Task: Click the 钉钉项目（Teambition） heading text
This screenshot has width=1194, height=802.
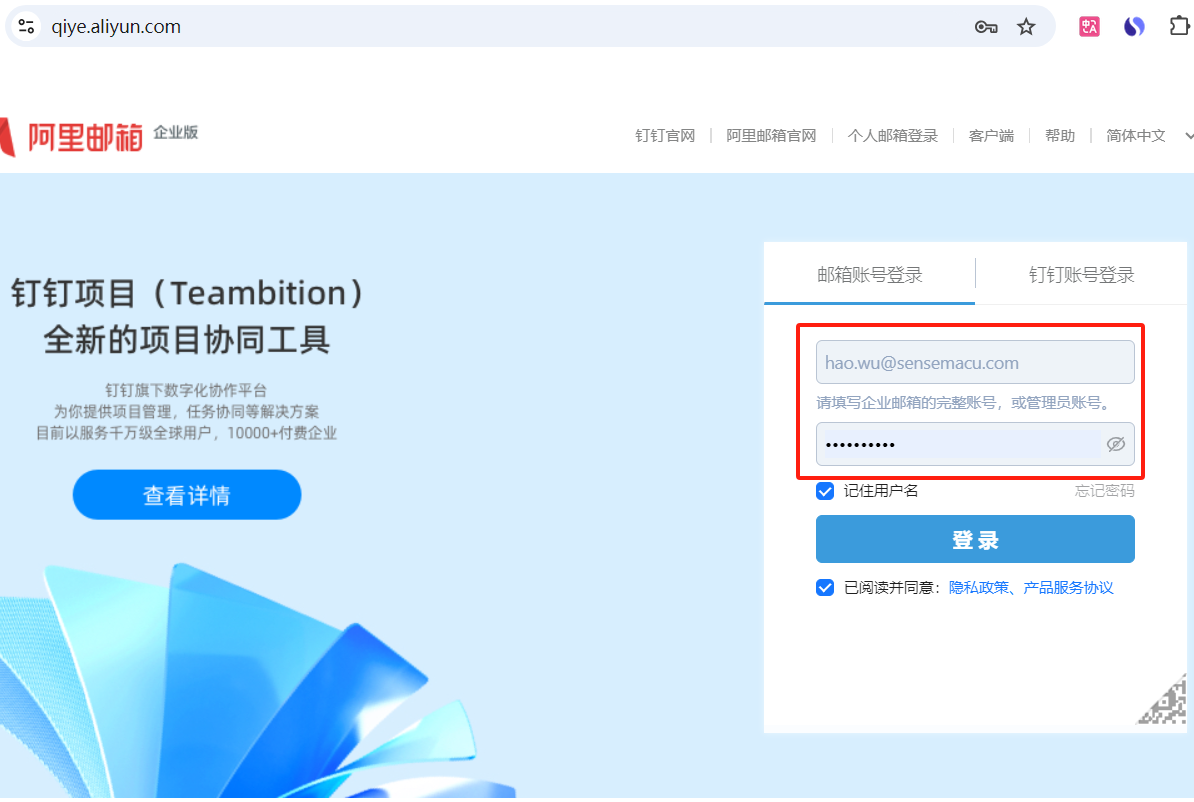Action: click(x=187, y=293)
